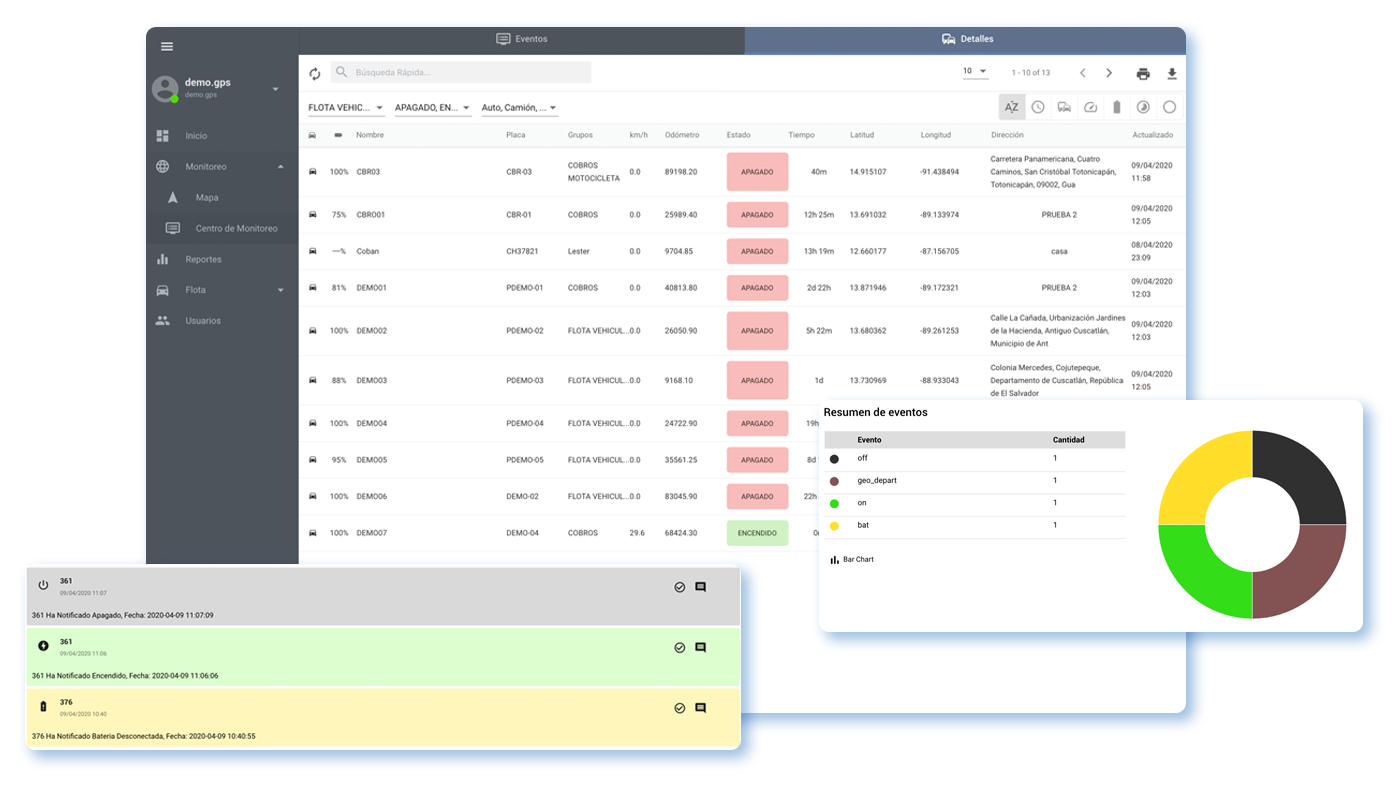Click car icon in CBR03 row
Viewport: 1400px width, 800px height.
pos(313,172)
